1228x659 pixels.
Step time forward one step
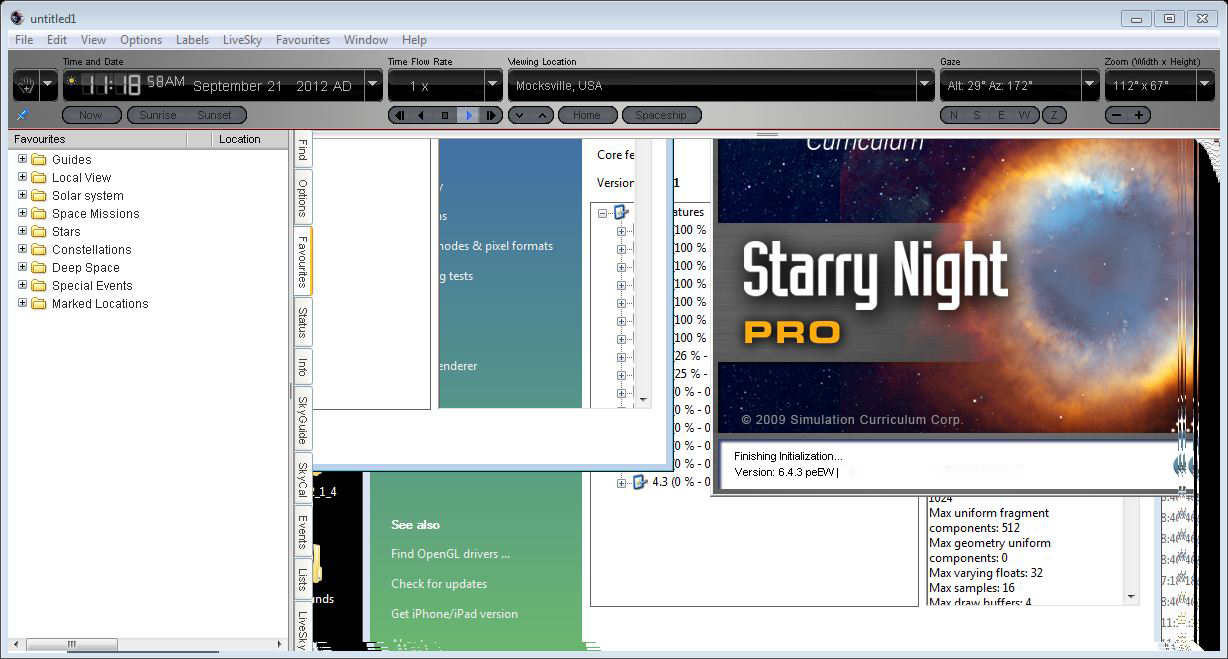click(491, 115)
